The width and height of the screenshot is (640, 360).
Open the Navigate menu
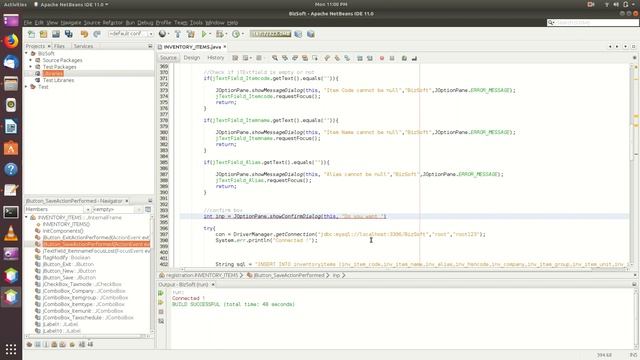point(71,22)
